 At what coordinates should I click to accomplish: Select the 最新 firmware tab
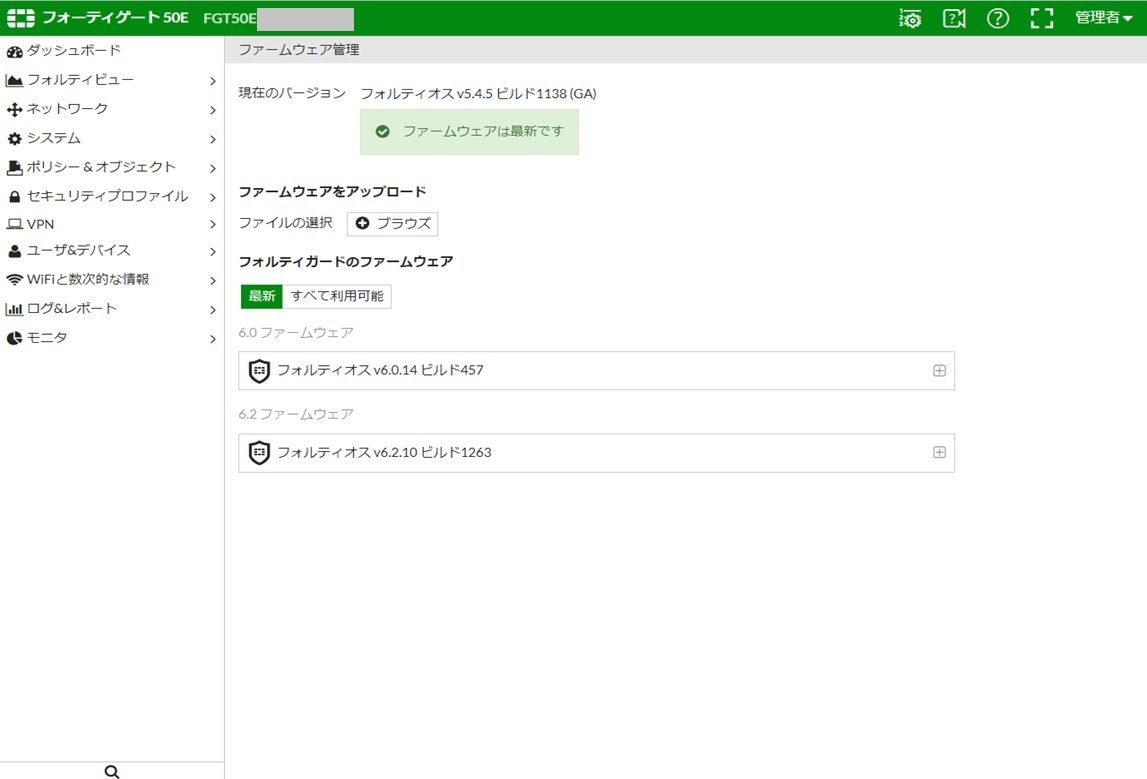(261, 296)
